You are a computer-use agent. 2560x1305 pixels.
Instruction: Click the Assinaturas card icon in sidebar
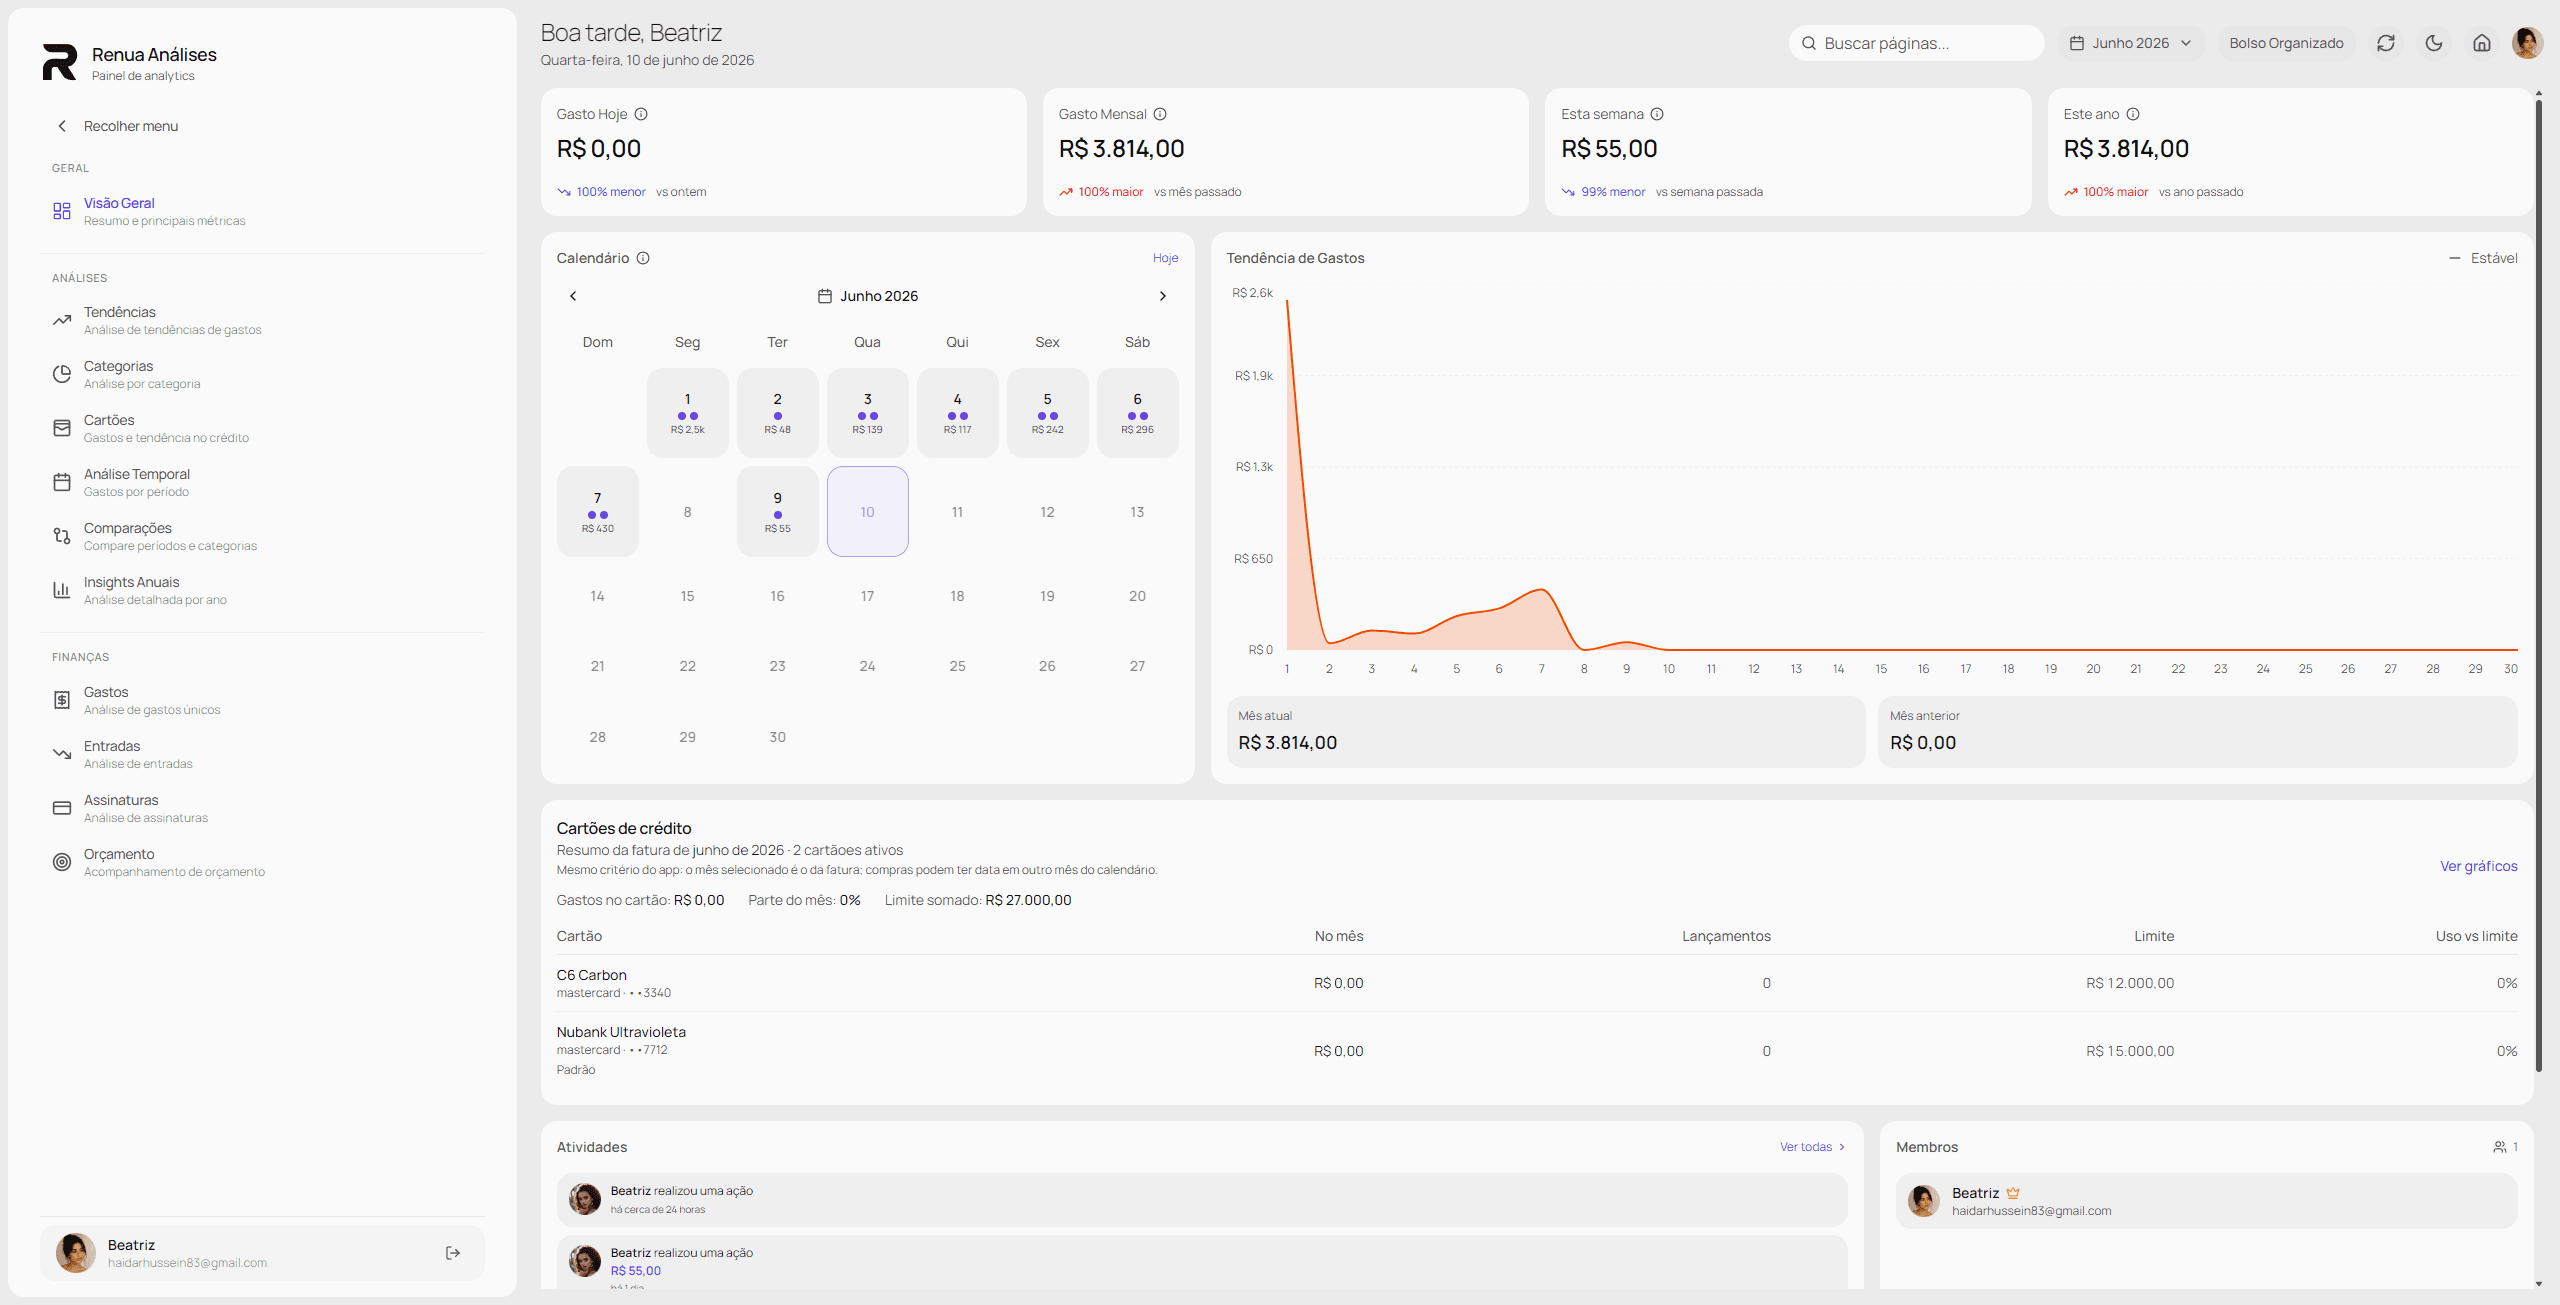tap(62, 808)
